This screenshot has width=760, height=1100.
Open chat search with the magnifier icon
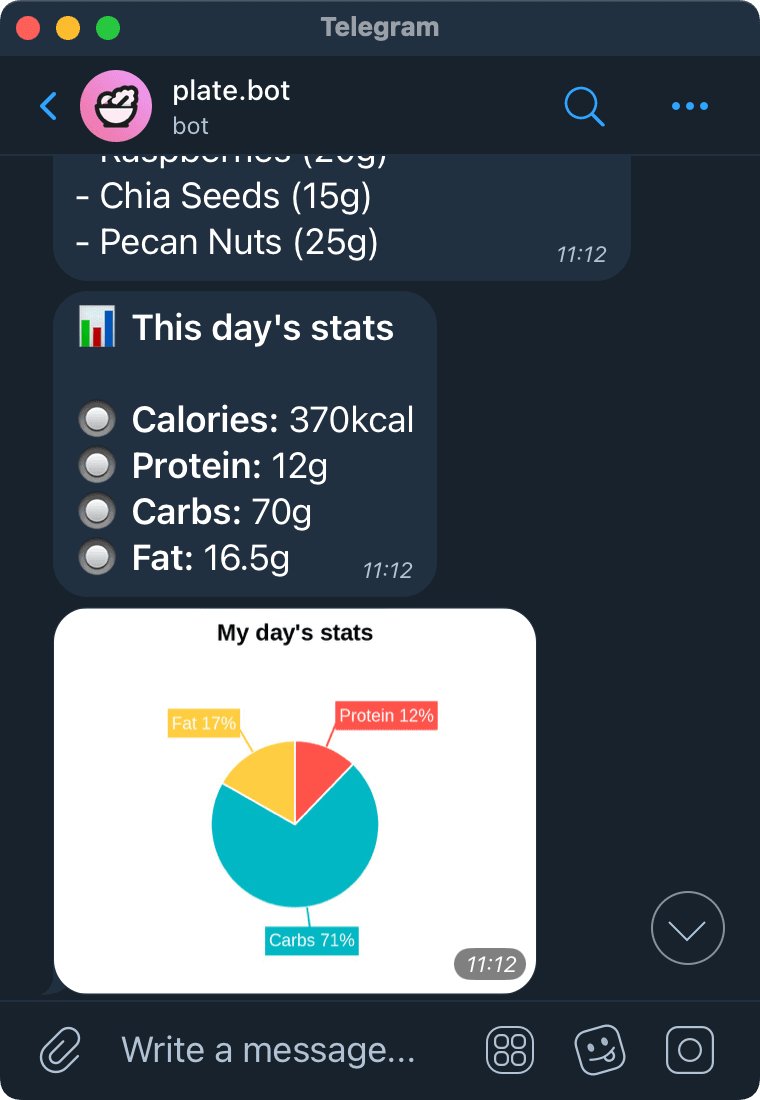tap(585, 106)
